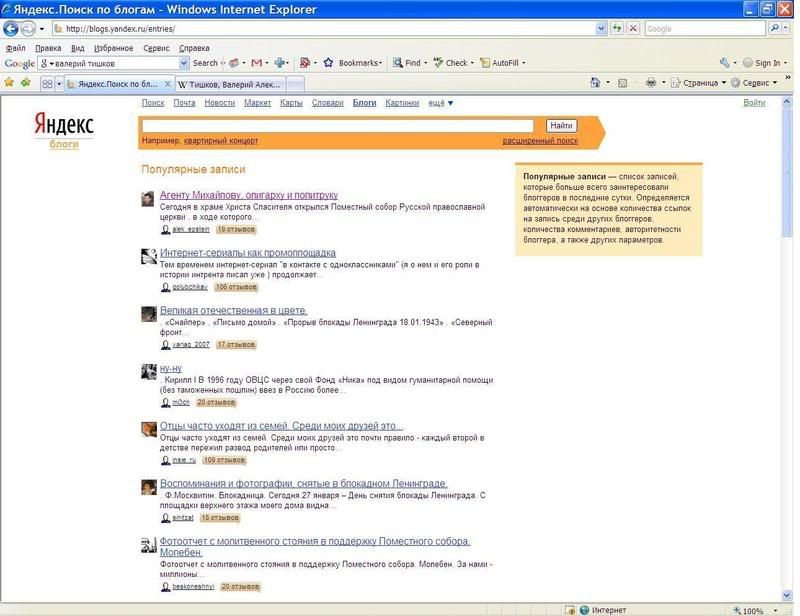Open the tab list dropdown arrow
This screenshot has width=800, height=616.
(59, 84)
